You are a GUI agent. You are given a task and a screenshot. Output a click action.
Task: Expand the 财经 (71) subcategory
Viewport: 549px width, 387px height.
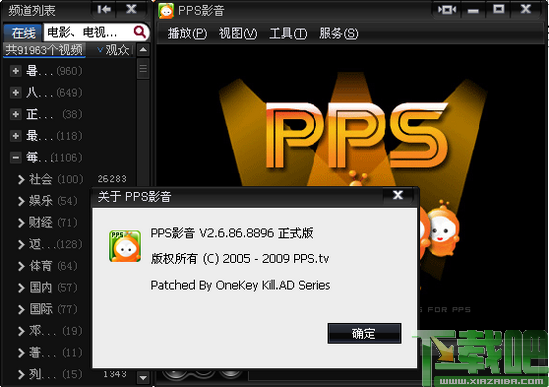[x=21, y=223]
